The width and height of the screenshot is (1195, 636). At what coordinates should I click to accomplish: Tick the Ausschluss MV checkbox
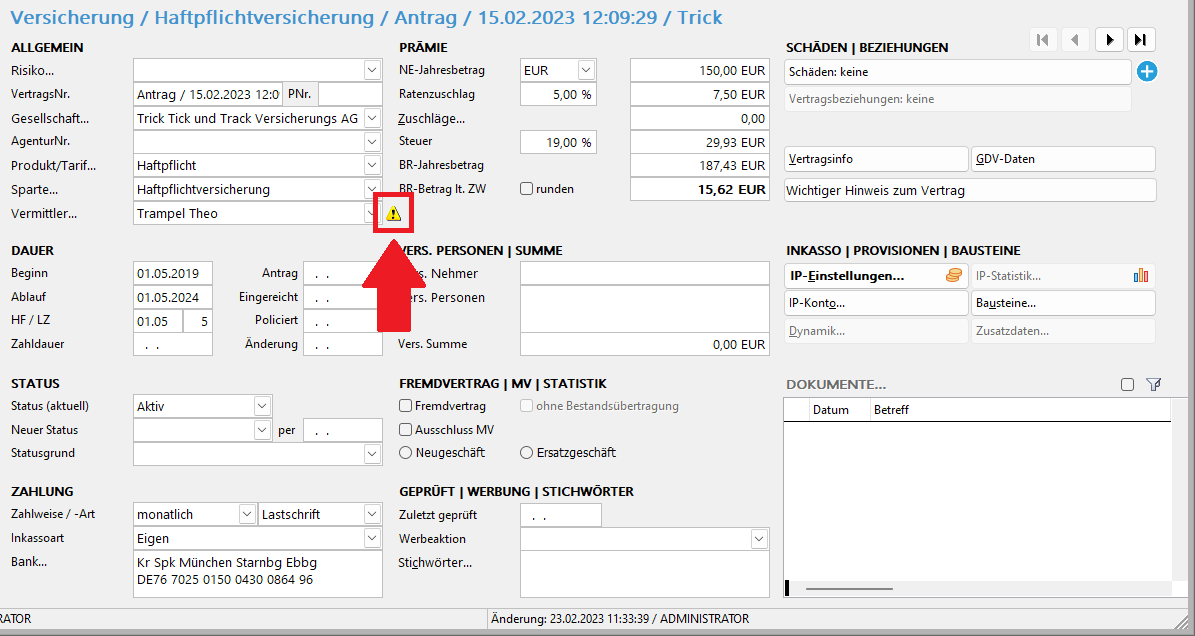click(x=406, y=429)
